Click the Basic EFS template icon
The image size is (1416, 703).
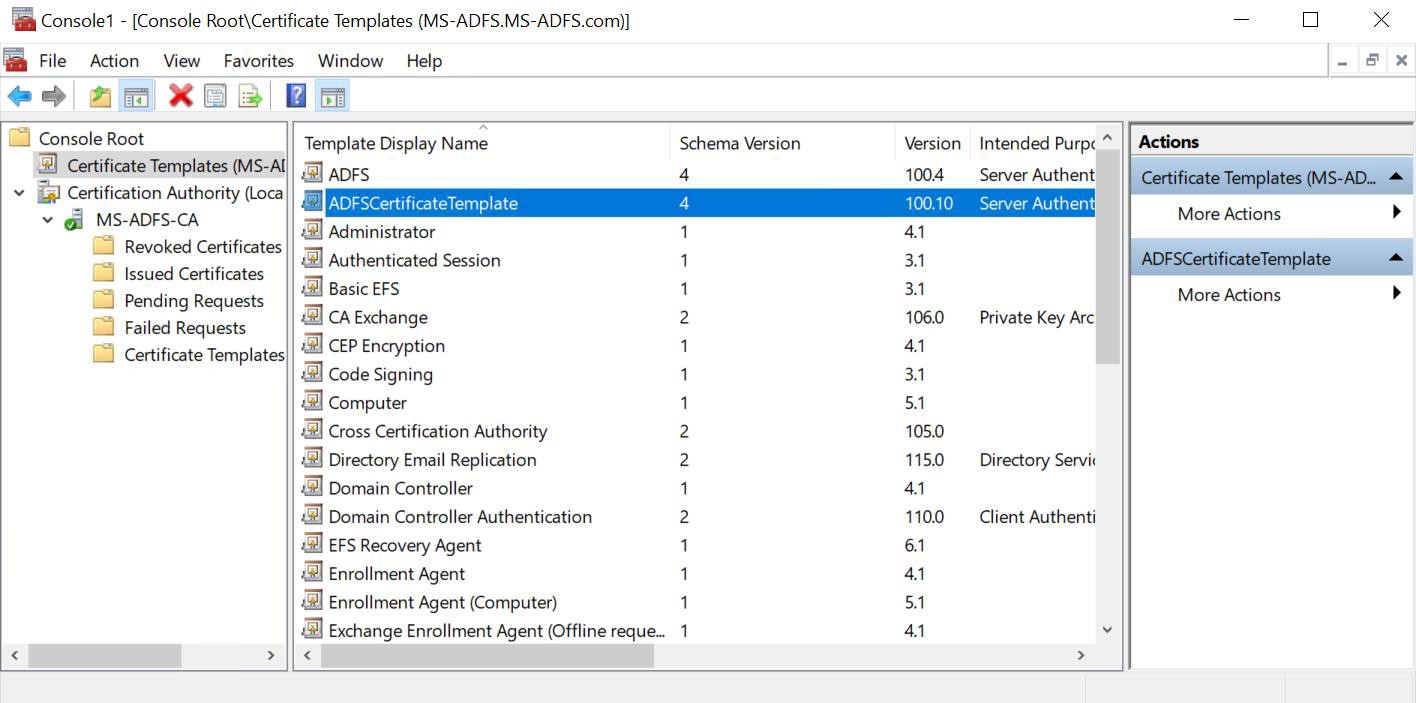click(x=313, y=288)
